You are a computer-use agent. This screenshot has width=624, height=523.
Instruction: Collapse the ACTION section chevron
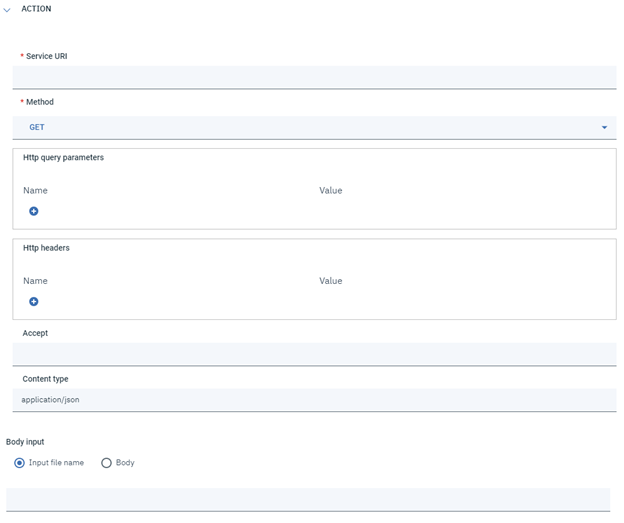click(8, 9)
